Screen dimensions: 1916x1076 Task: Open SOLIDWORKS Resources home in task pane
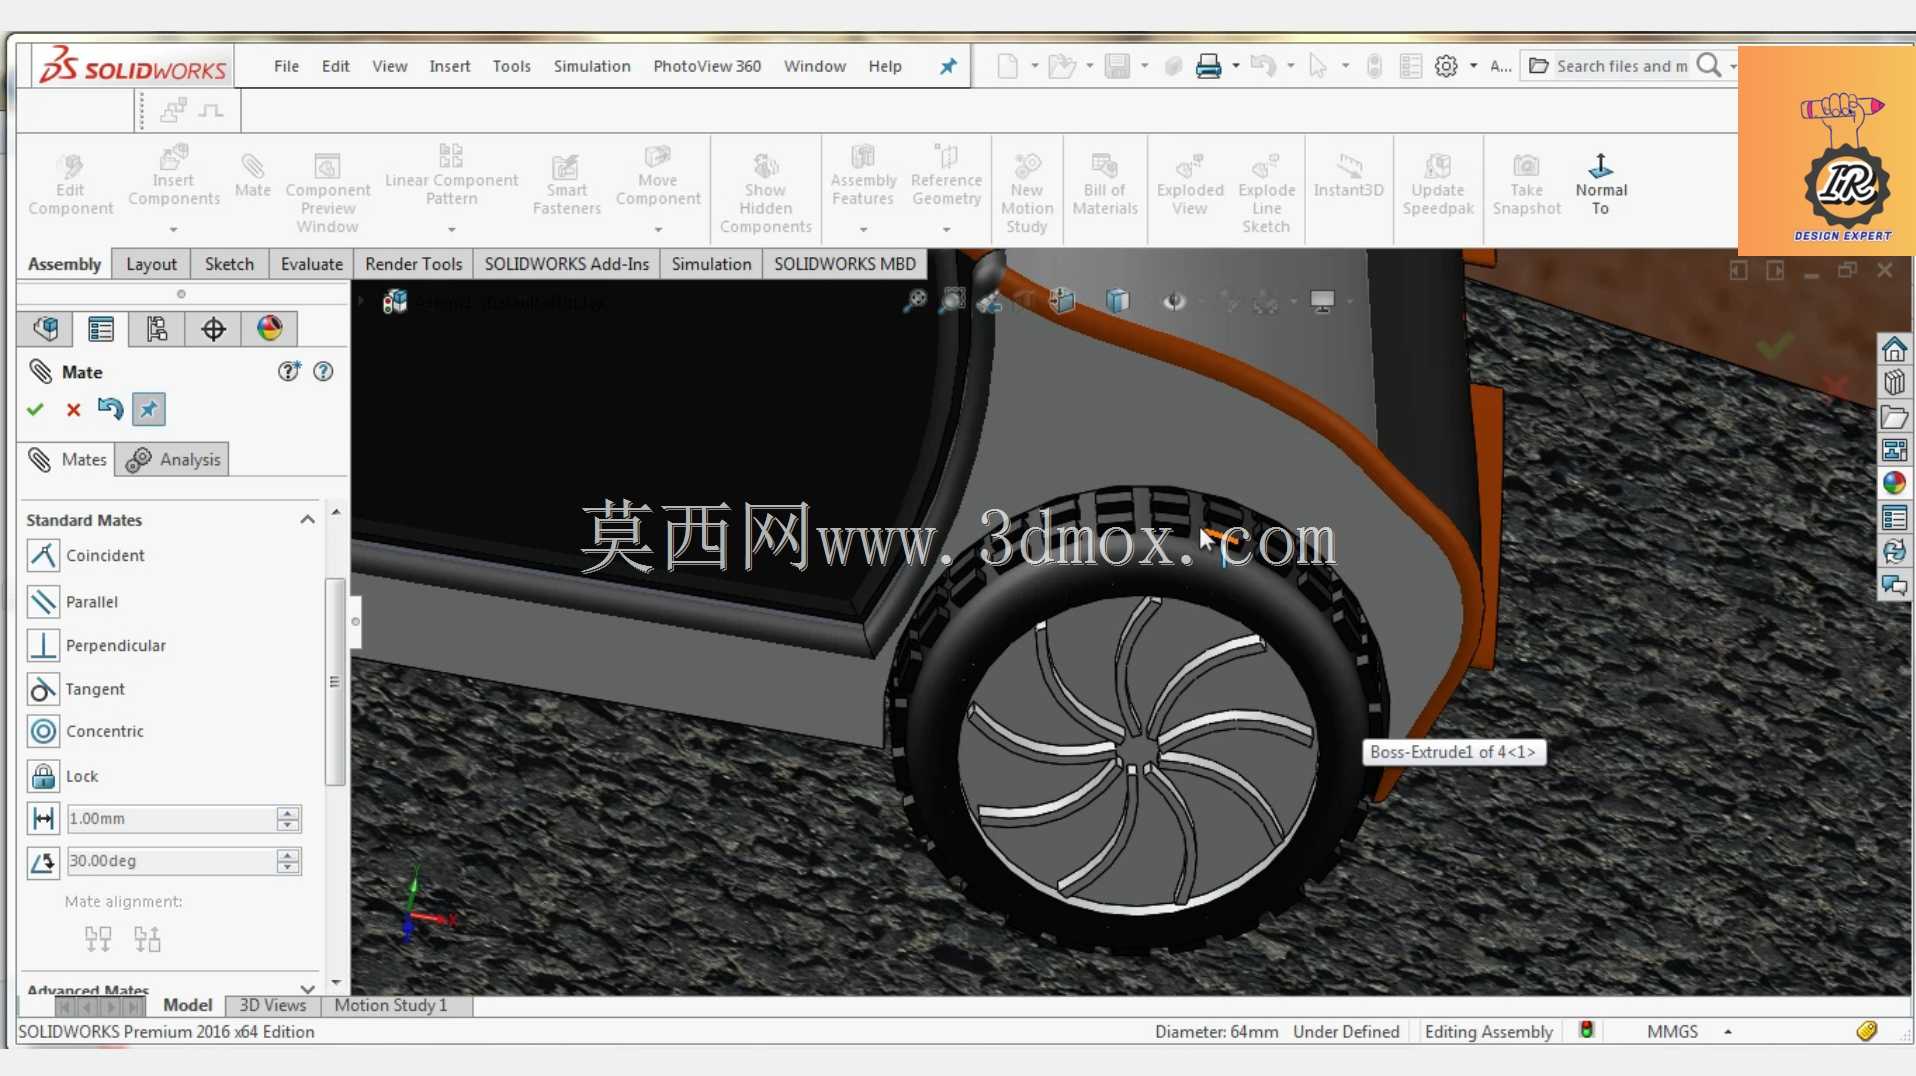point(1894,349)
